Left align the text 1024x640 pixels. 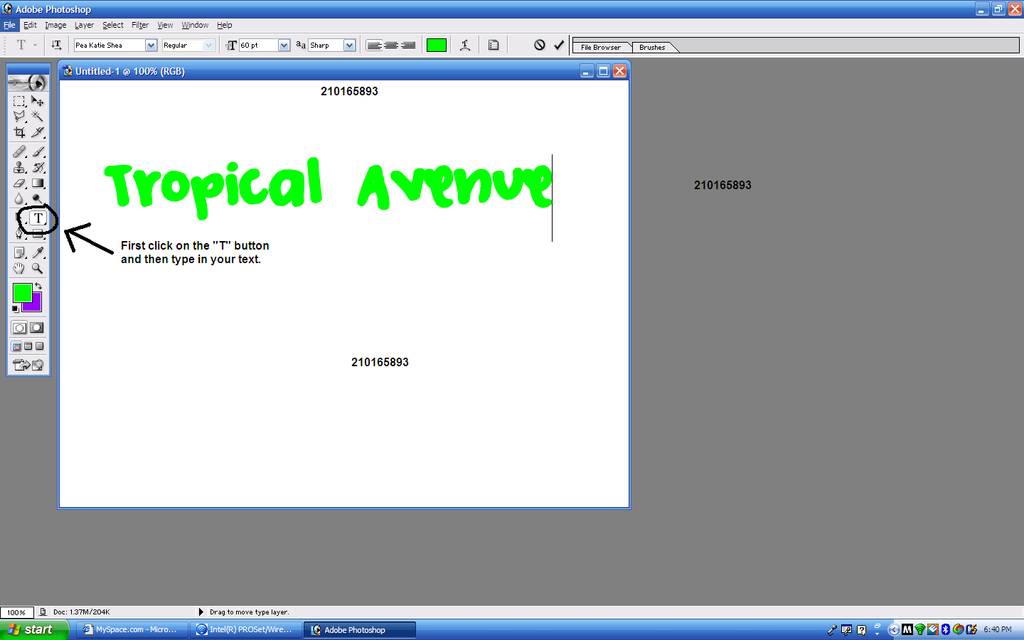[374, 45]
